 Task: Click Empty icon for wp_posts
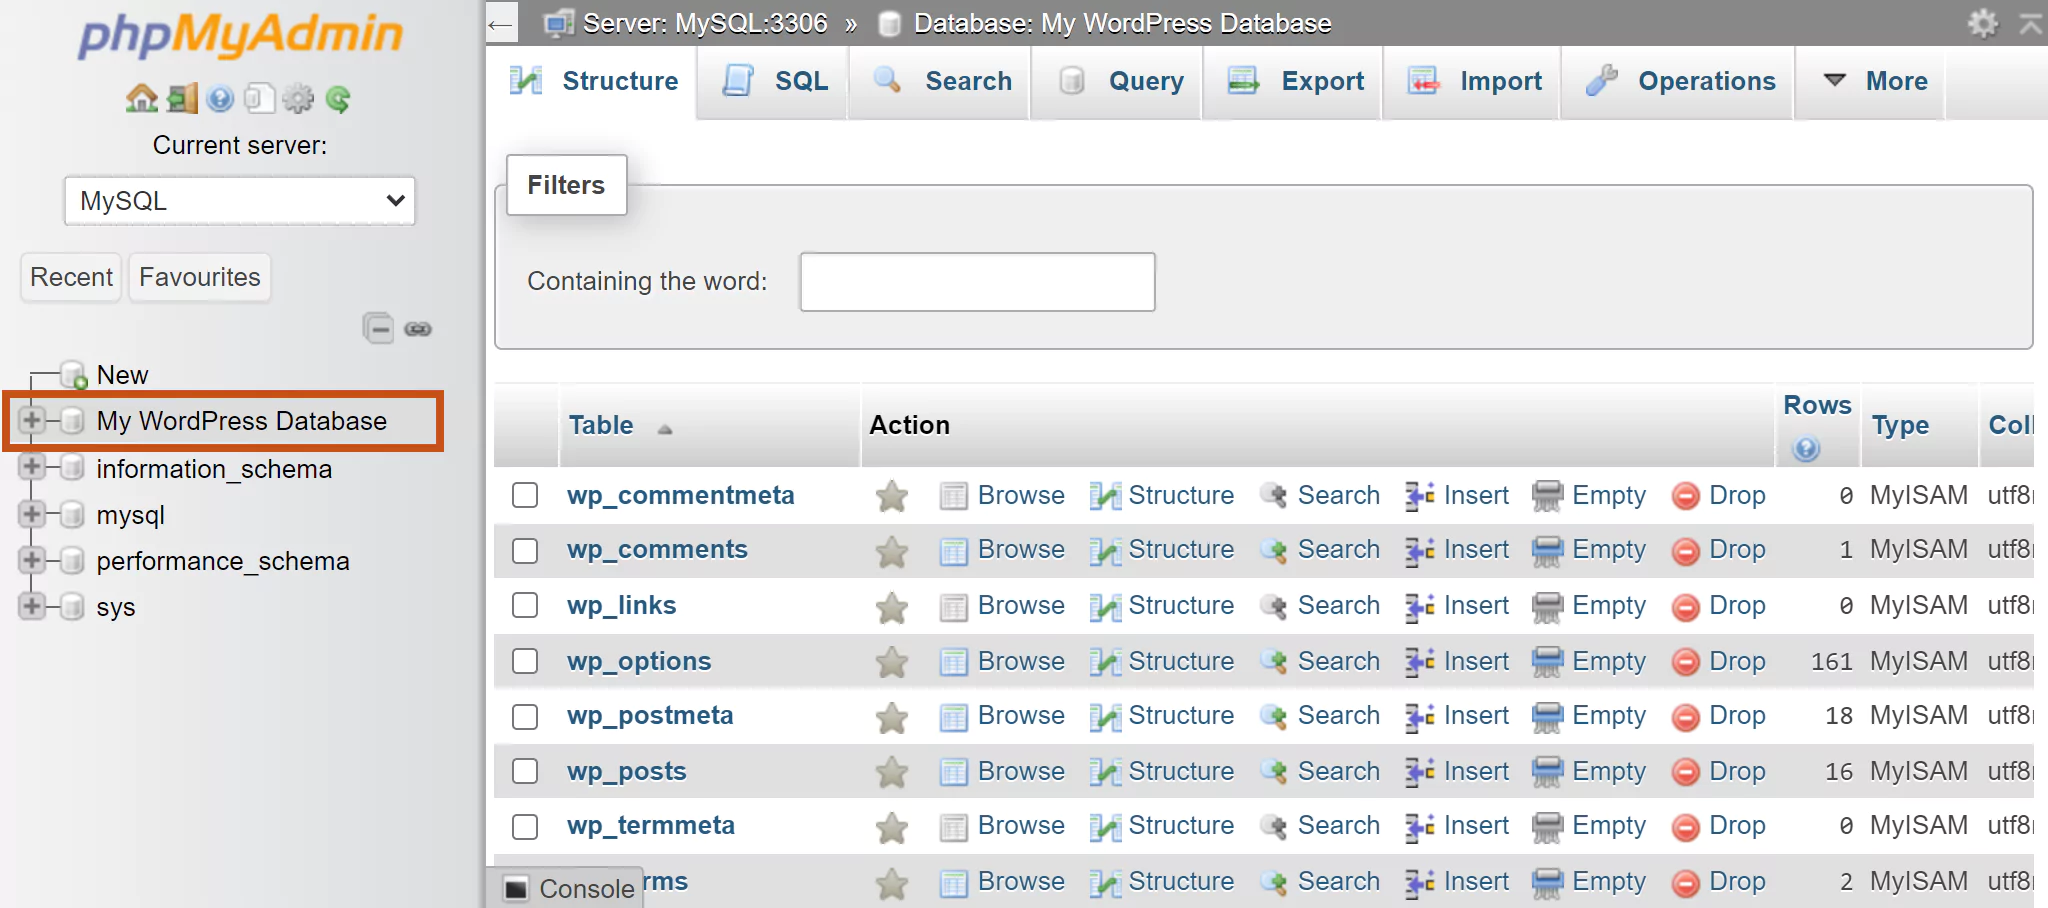pyautogui.click(x=1547, y=772)
